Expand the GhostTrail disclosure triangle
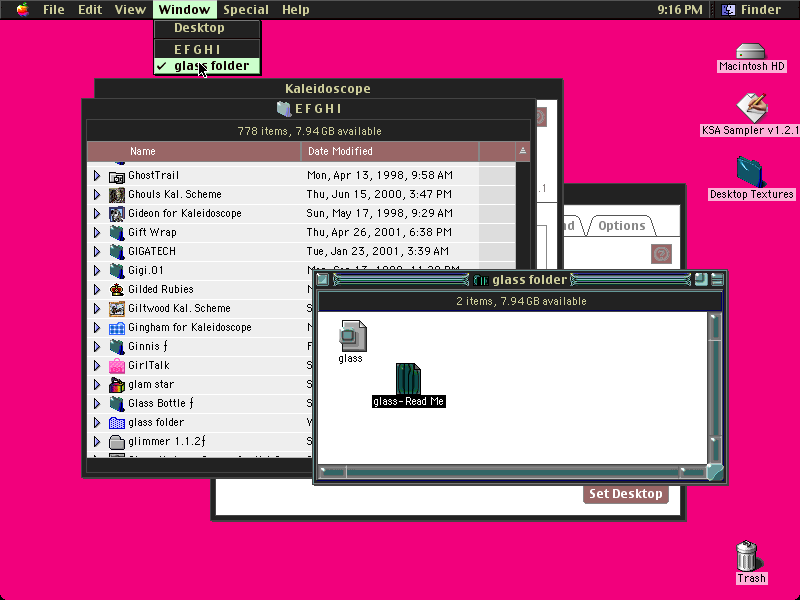 click(x=96, y=176)
